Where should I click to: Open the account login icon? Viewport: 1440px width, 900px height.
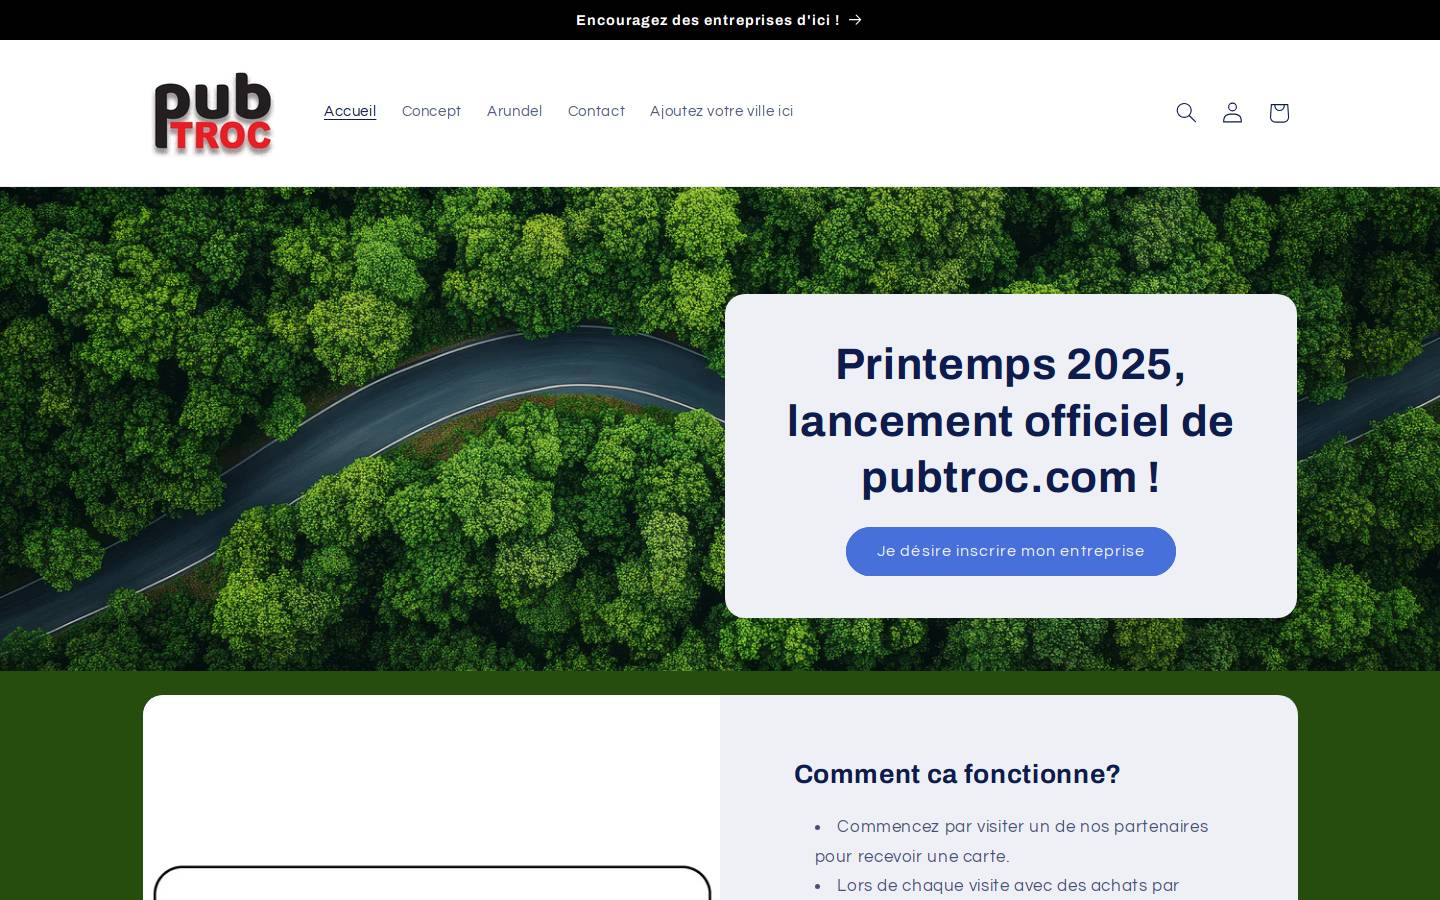pyautogui.click(x=1232, y=113)
